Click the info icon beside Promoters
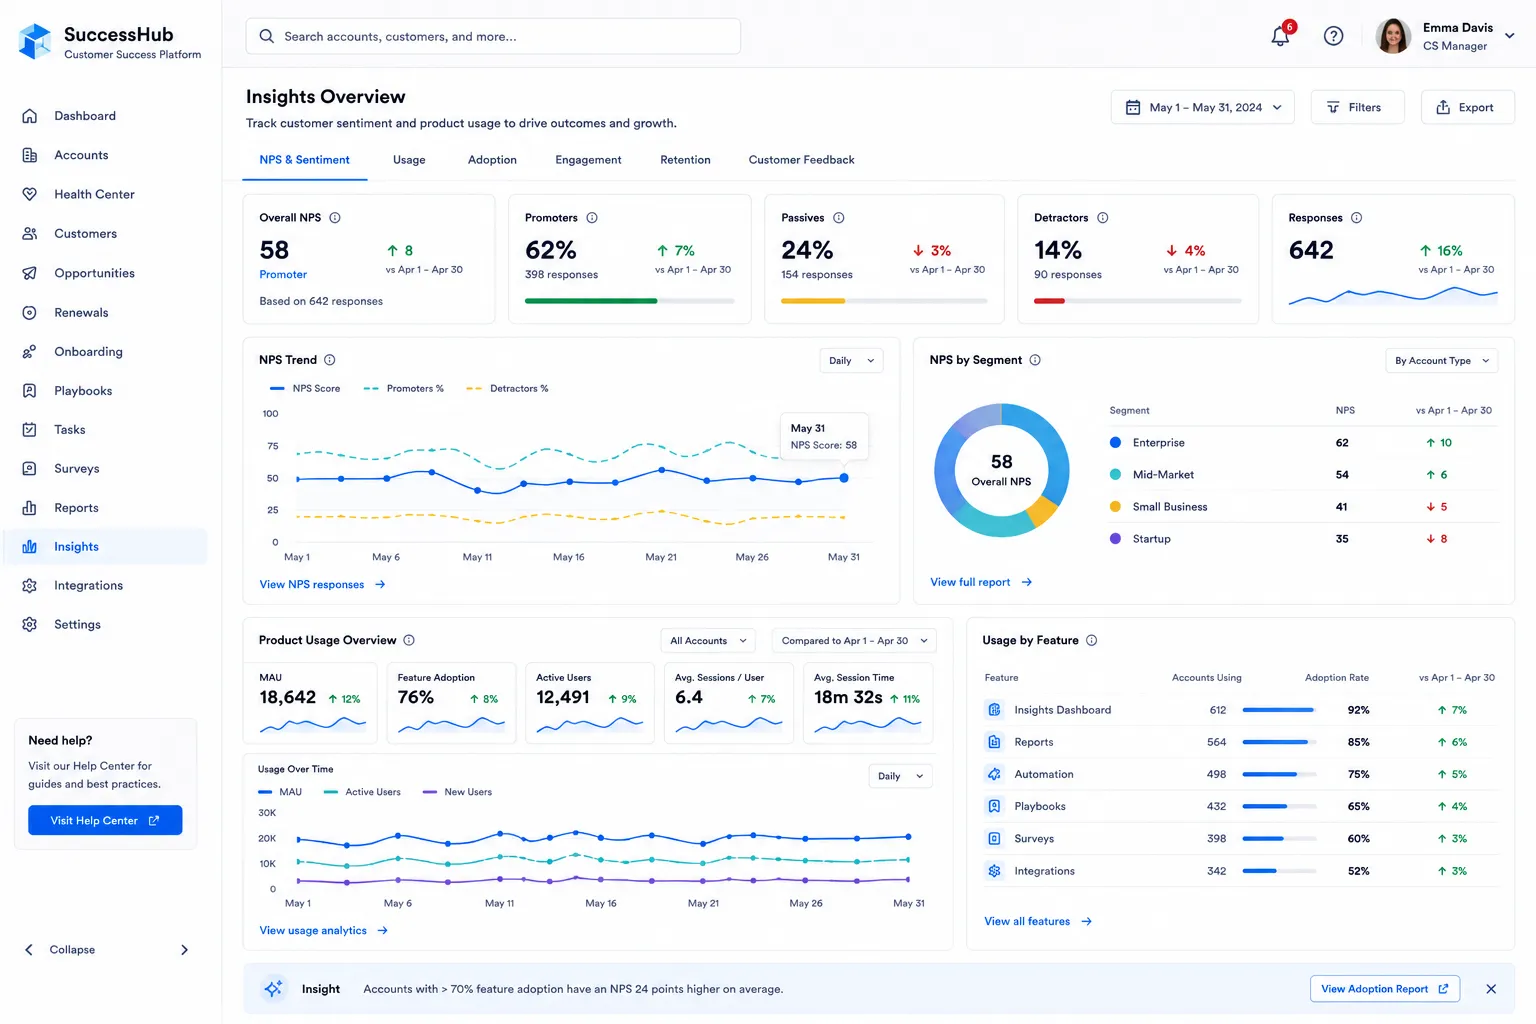 (x=592, y=218)
